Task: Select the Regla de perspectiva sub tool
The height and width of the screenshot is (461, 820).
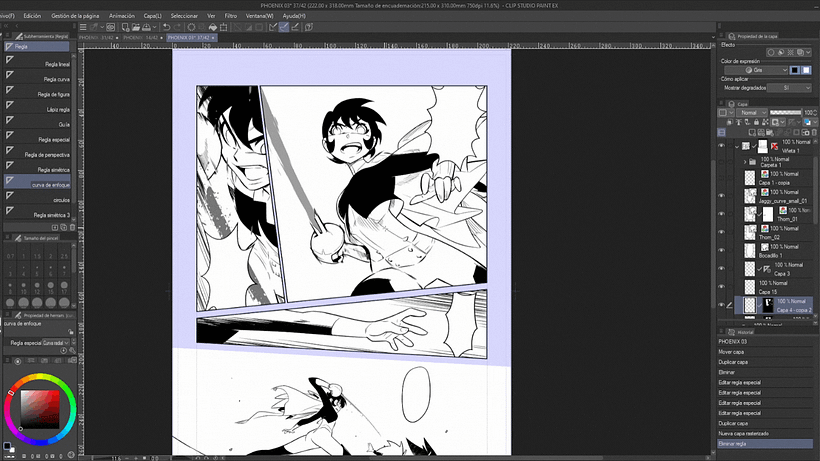Action: pos(37,154)
